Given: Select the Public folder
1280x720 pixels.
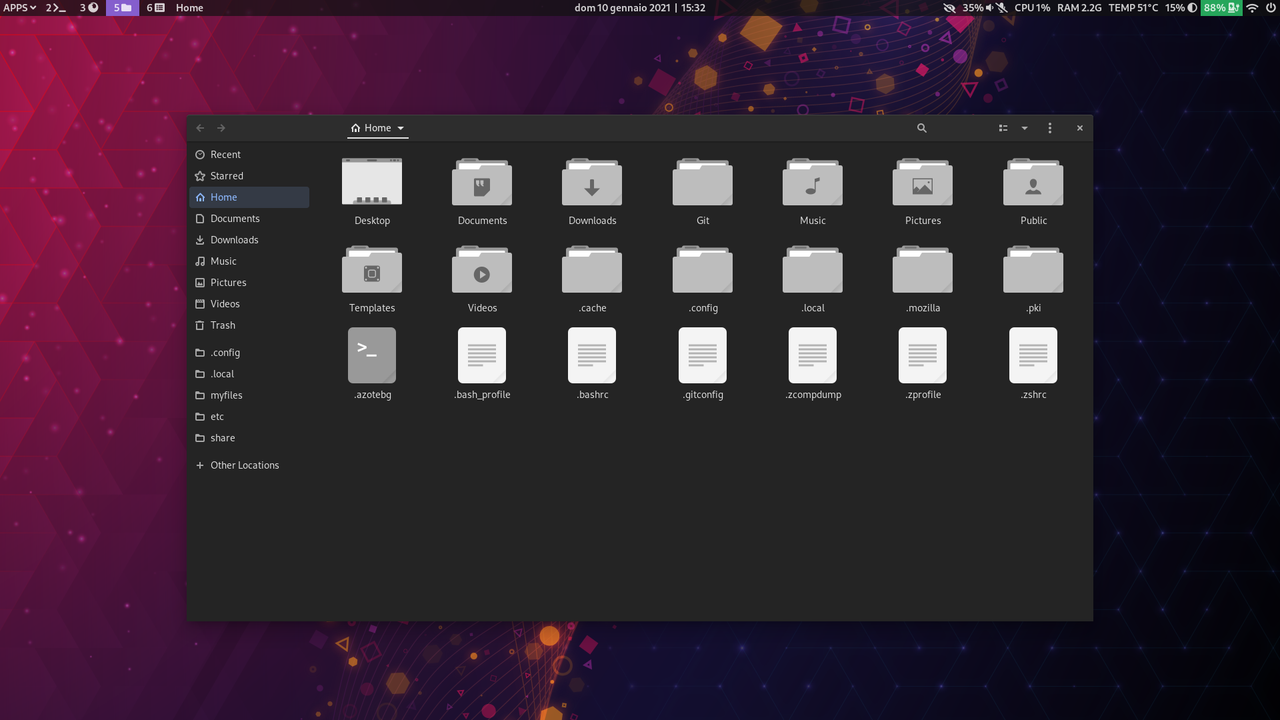Looking at the screenshot, I should pos(1033,182).
